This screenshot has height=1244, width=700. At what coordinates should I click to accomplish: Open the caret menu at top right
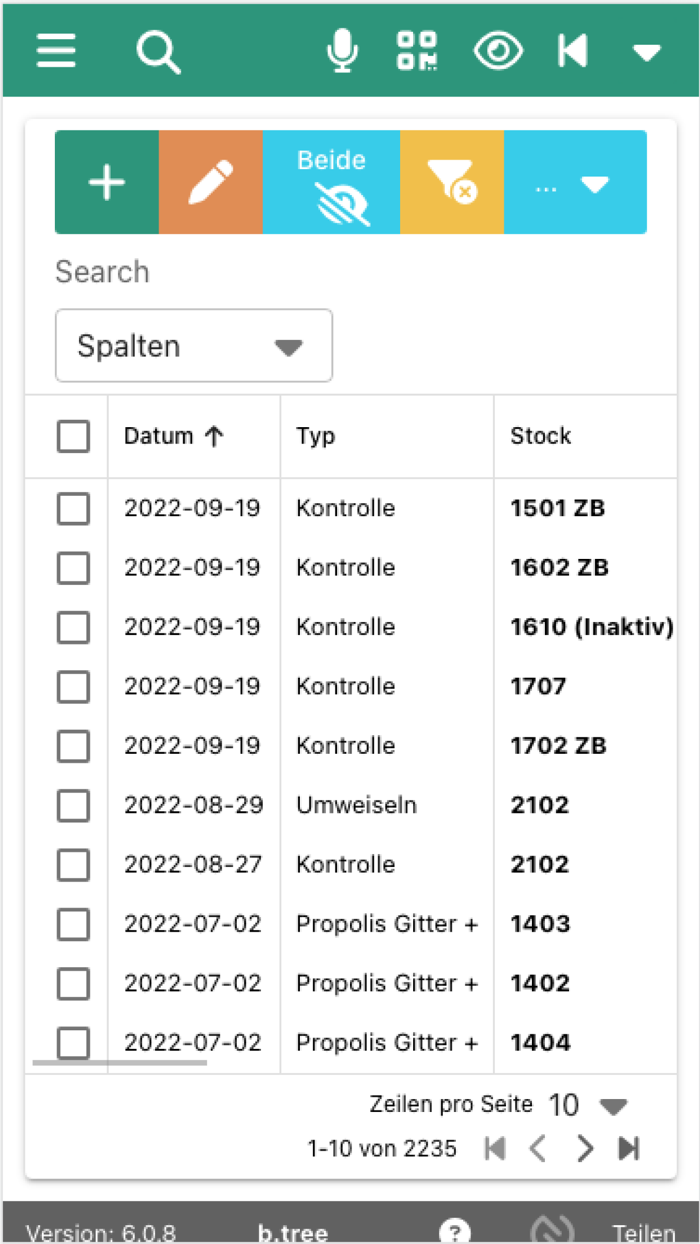[646, 51]
